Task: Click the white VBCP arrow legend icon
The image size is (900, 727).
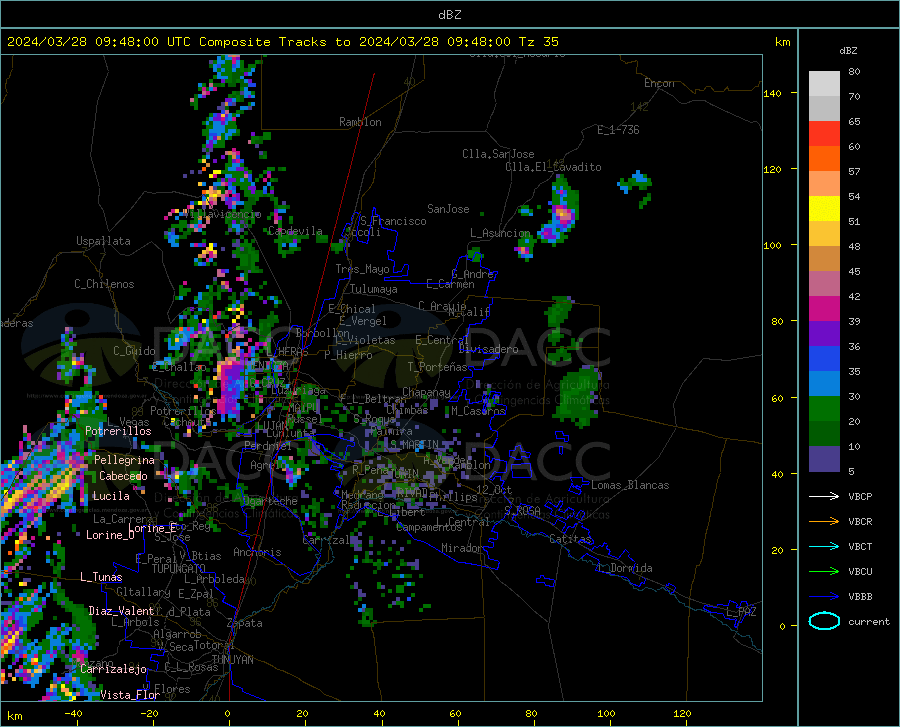Action: 824,496
